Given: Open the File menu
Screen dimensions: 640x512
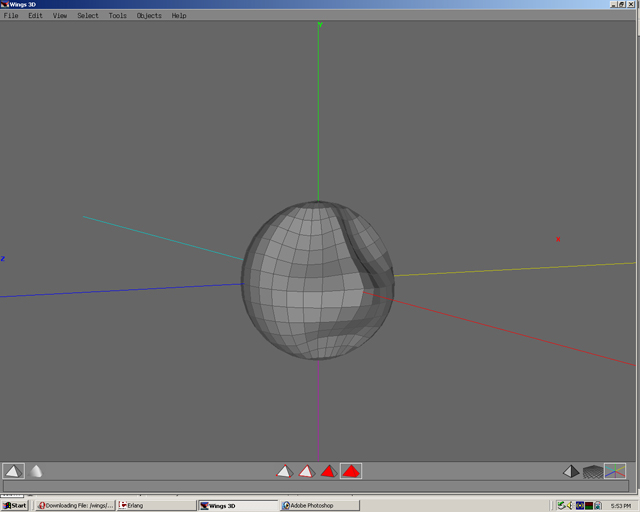Looking at the screenshot, I should click(x=11, y=16).
